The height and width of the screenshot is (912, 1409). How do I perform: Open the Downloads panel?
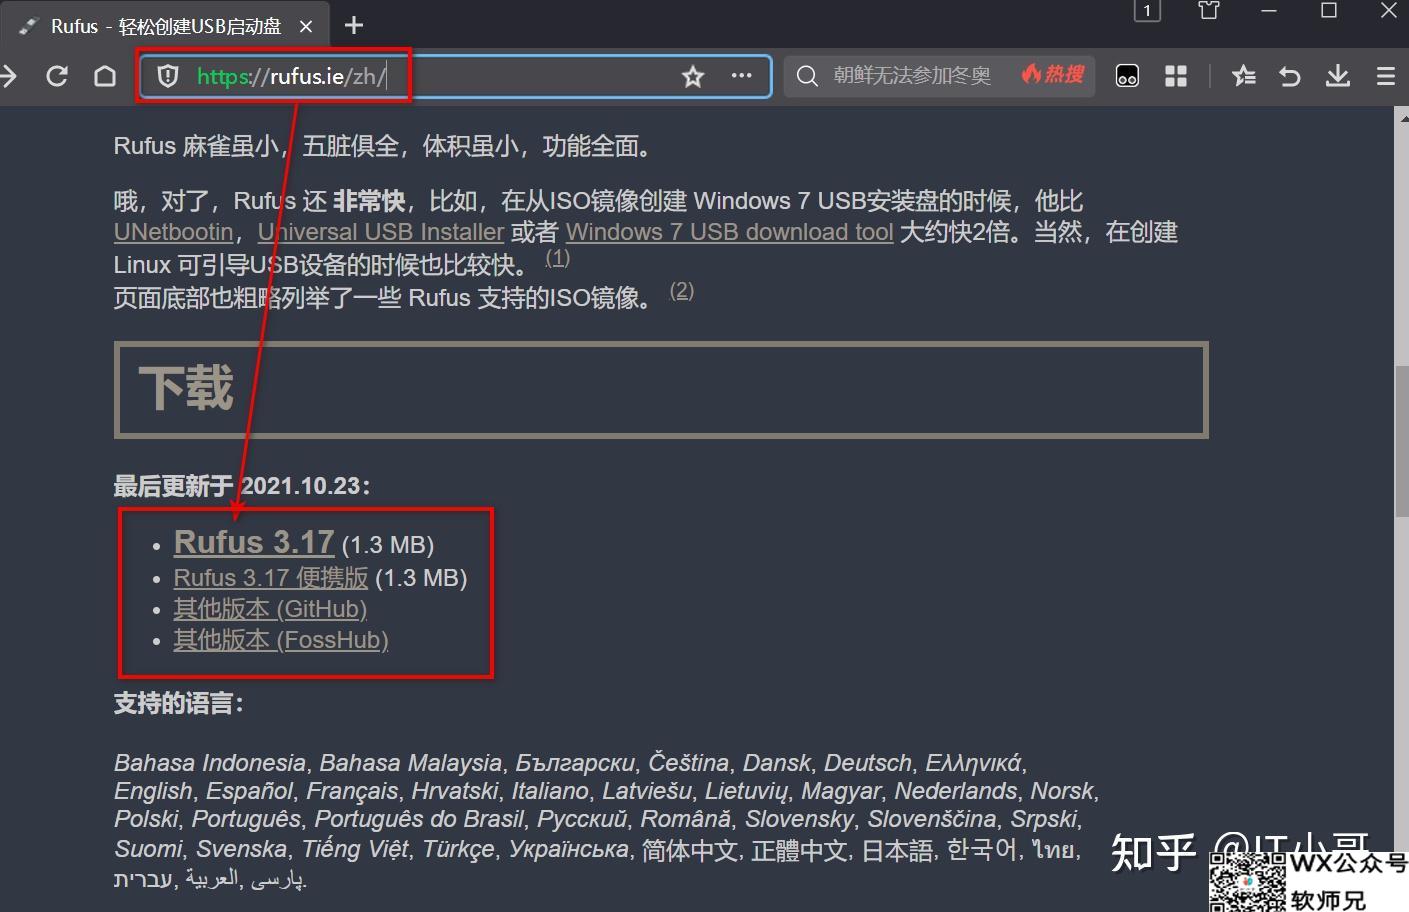(x=1337, y=75)
